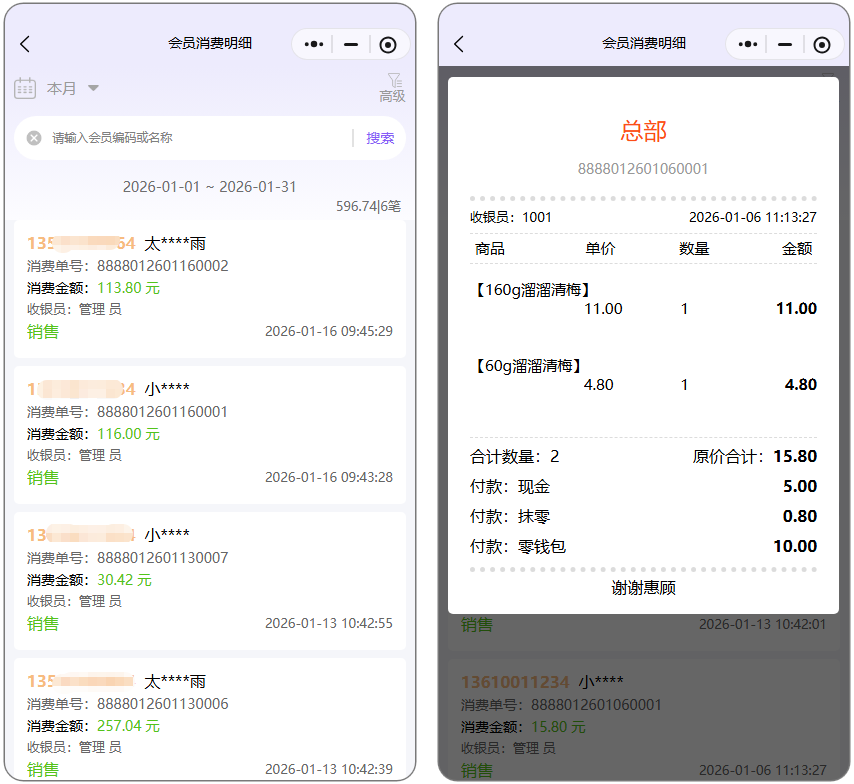The height and width of the screenshot is (784, 854).
Task: Tap back arrow on the receipt detail screen
Action: point(459,44)
